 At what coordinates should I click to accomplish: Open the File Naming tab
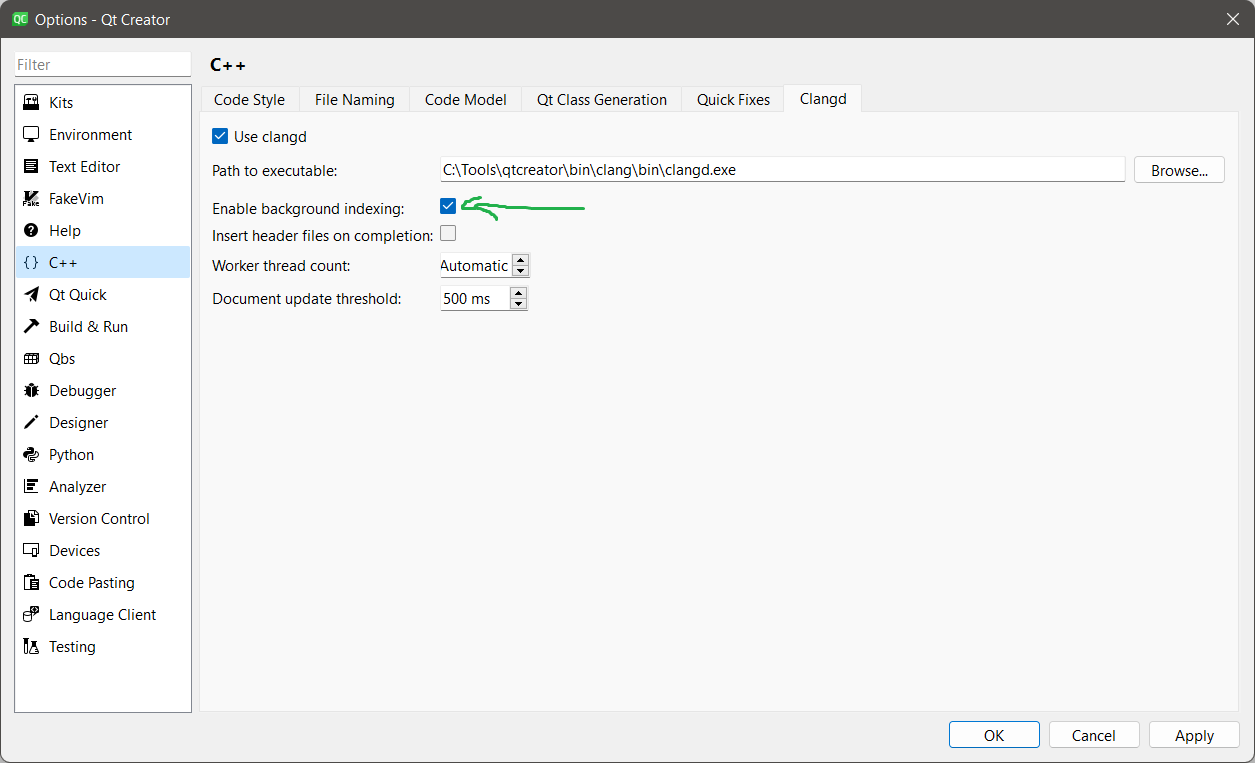coord(354,99)
